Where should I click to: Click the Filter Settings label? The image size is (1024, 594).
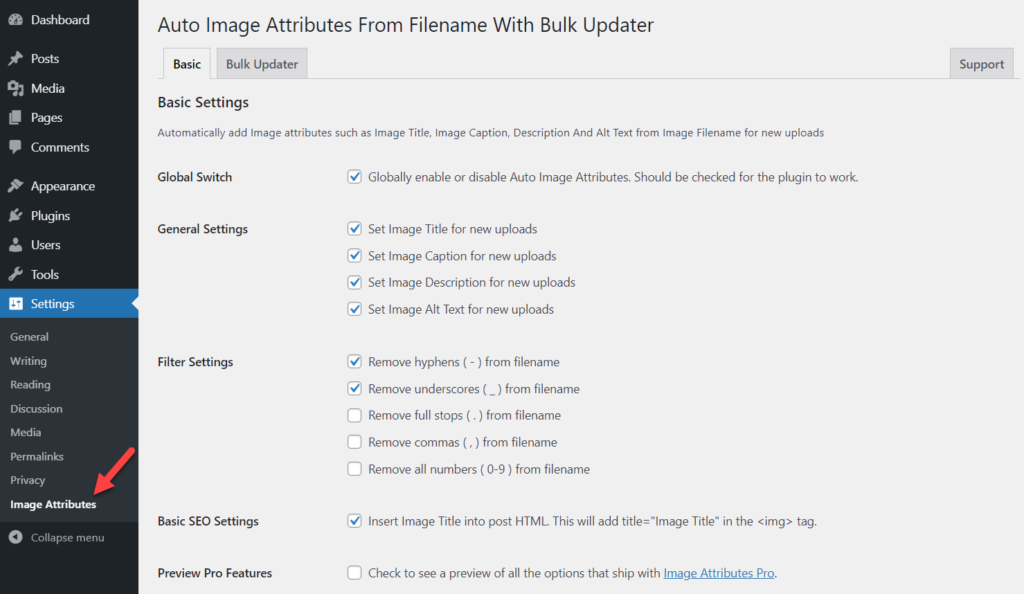pyautogui.click(x=195, y=362)
